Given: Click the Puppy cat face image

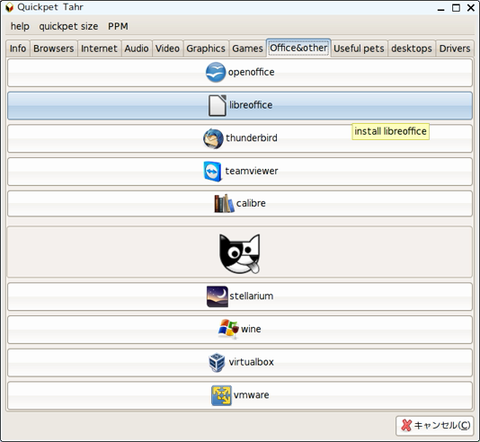Looking at the screenshot, I should coord(240,253).
